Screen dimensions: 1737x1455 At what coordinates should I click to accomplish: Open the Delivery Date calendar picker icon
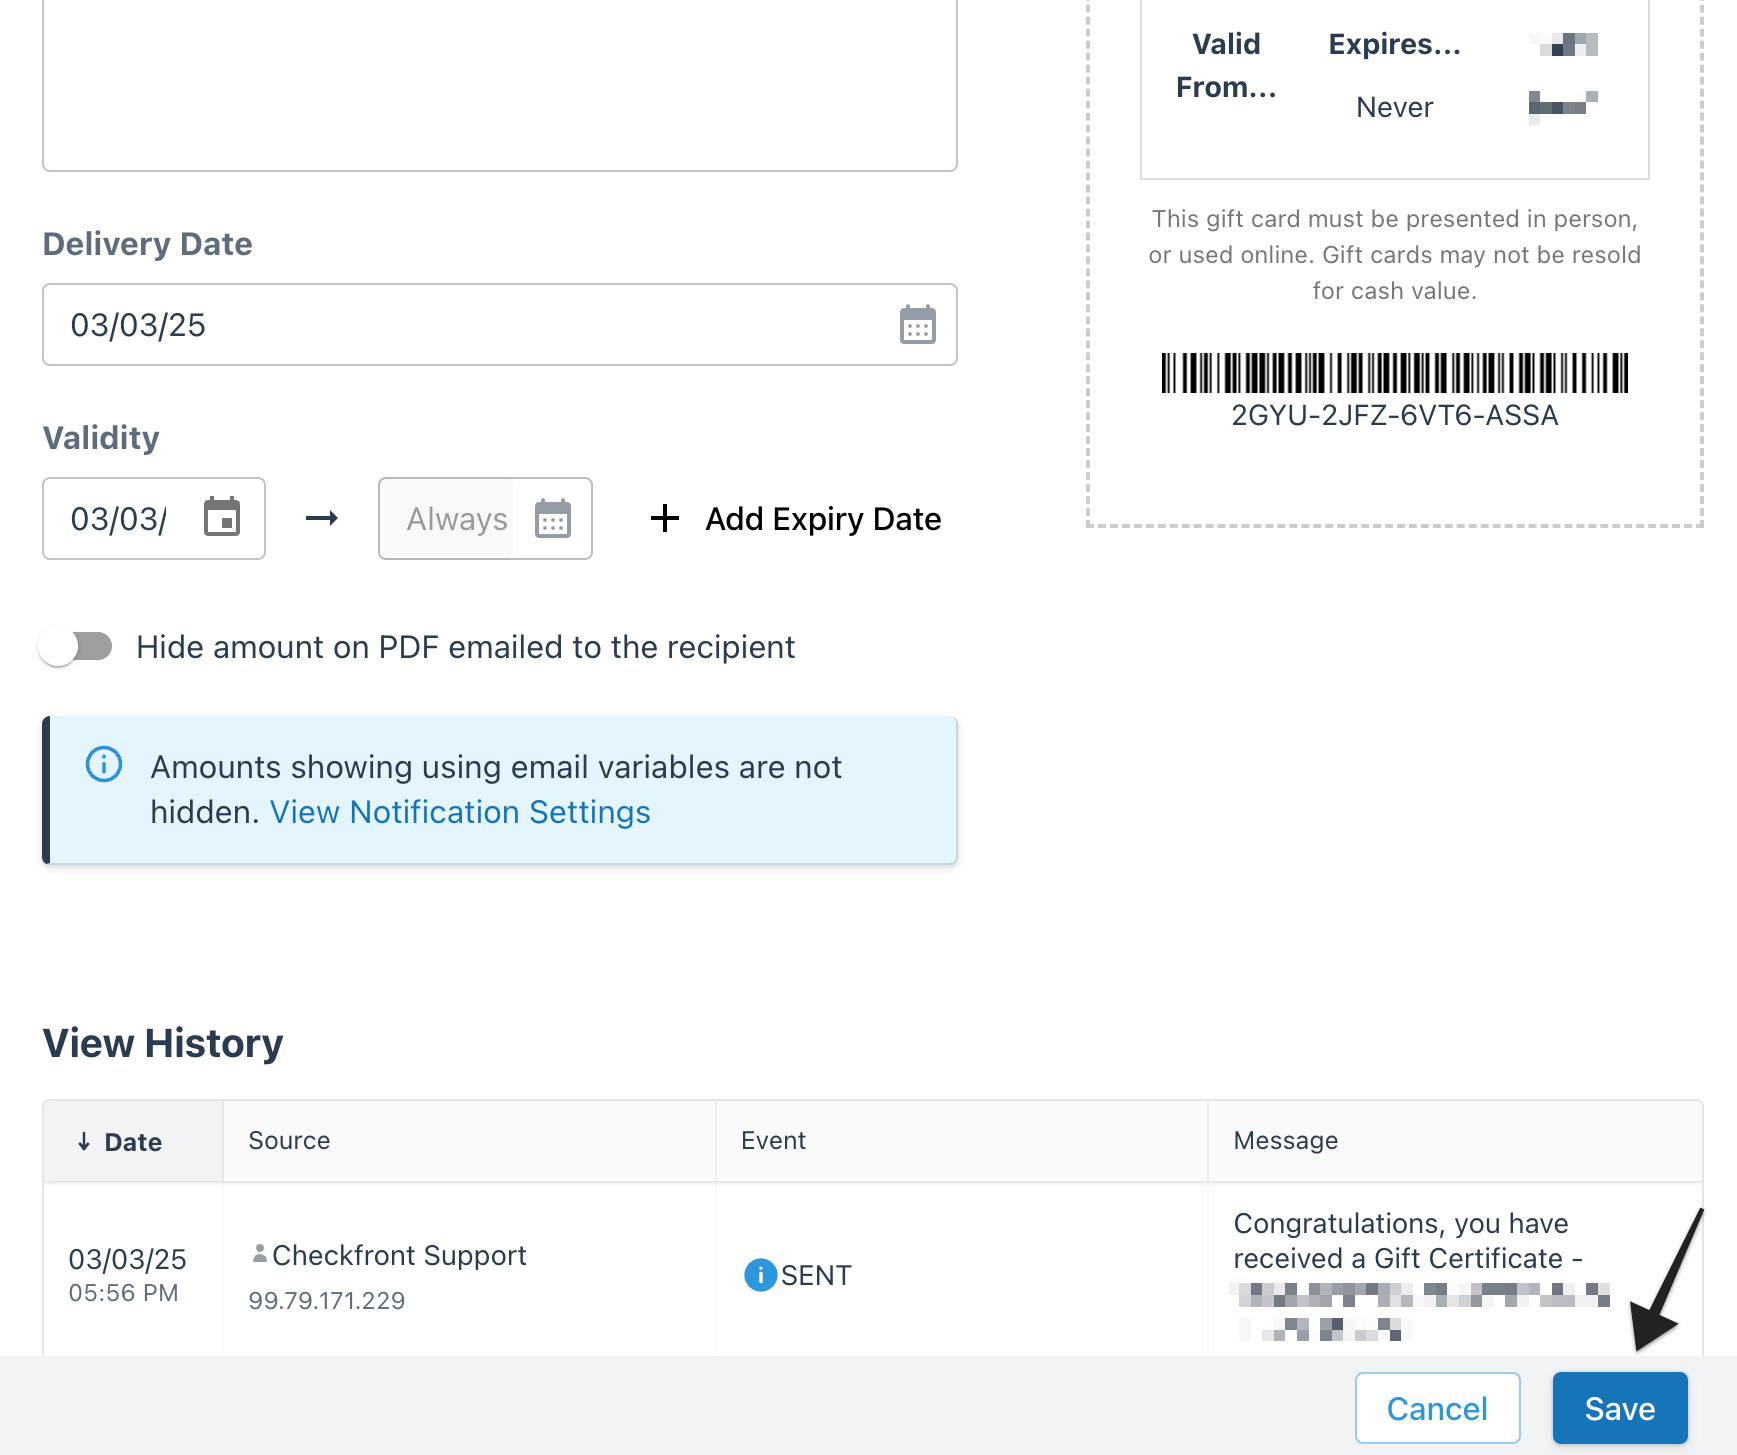click(x=917, y=325)
